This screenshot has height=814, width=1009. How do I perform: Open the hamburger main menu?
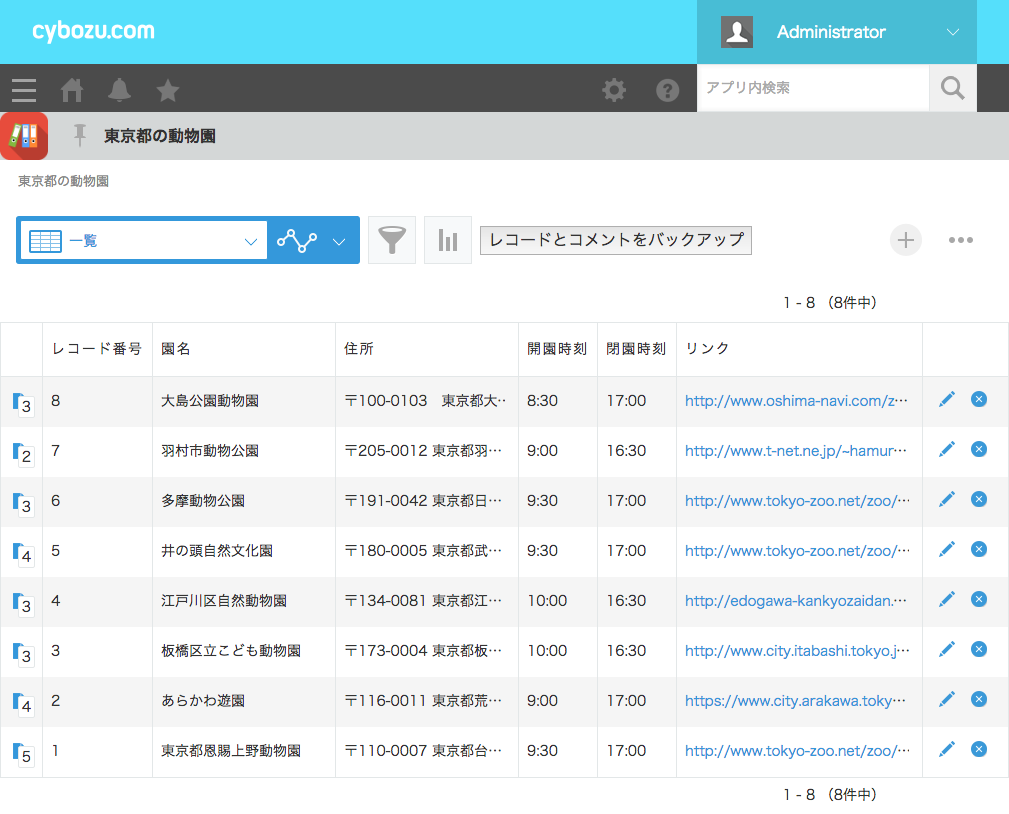coord(24,90)
